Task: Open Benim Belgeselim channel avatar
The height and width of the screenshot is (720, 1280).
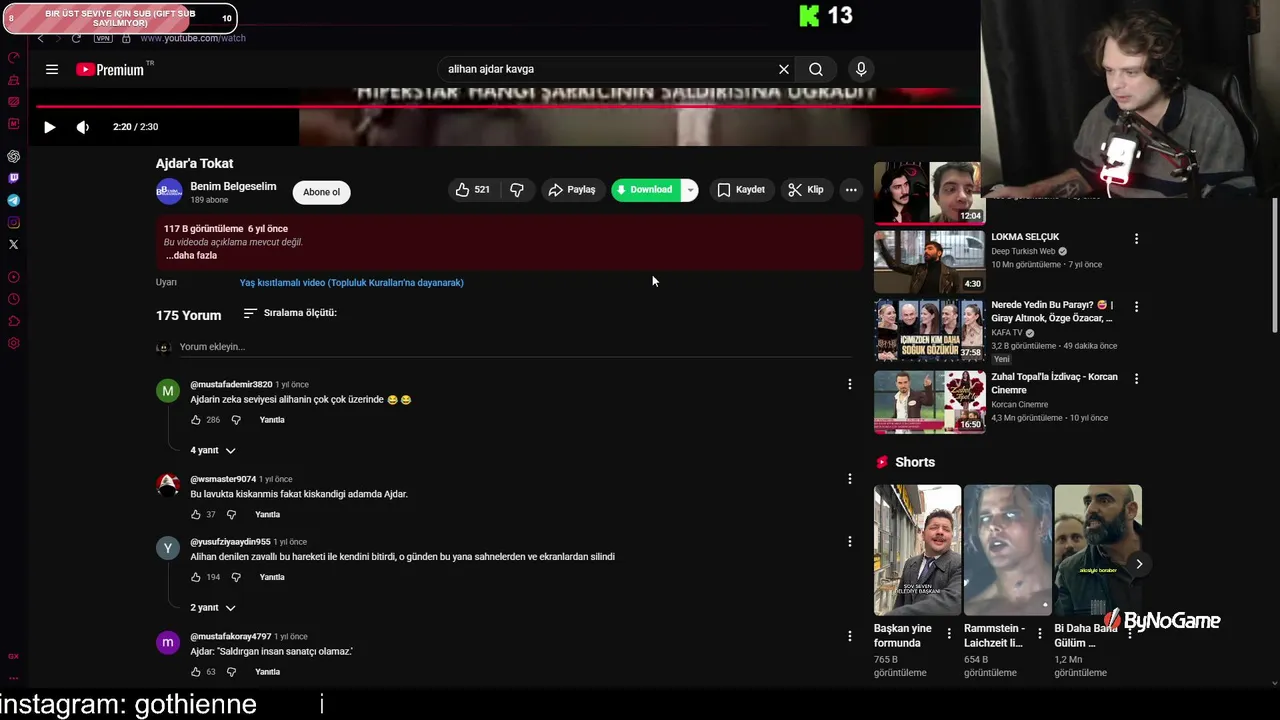Action: click(x=169, y=192)
